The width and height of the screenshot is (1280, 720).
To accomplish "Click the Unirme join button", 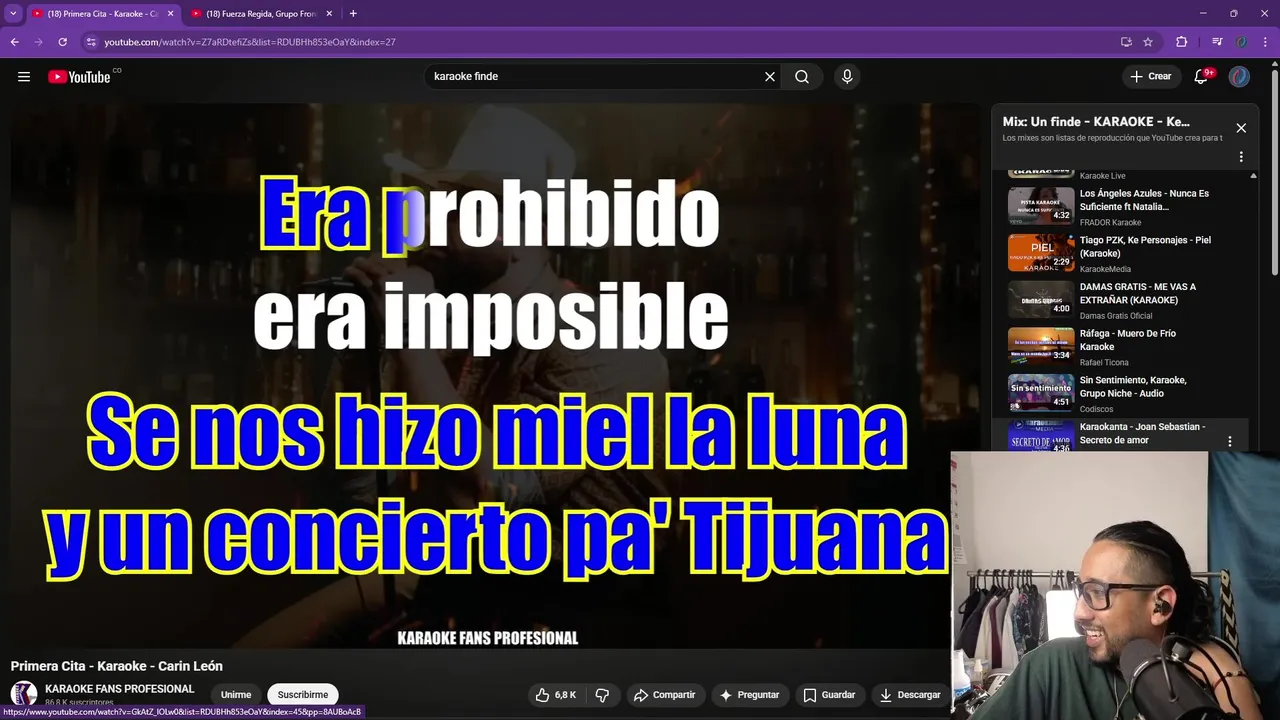I will click(x=236, y=695).
